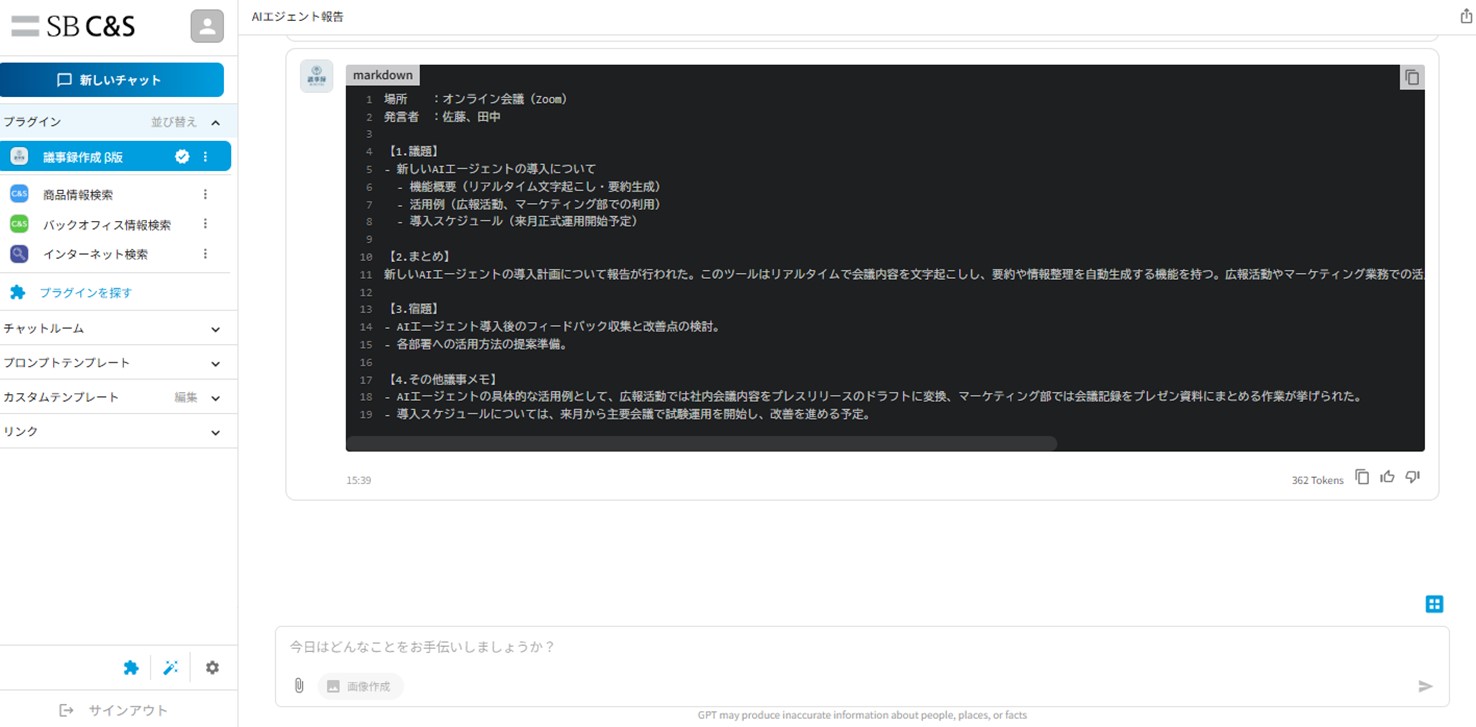The height and width of the screenshot is (727, 1476).
Task: Open settings gear in the sidebar footer
Action: 212,668
